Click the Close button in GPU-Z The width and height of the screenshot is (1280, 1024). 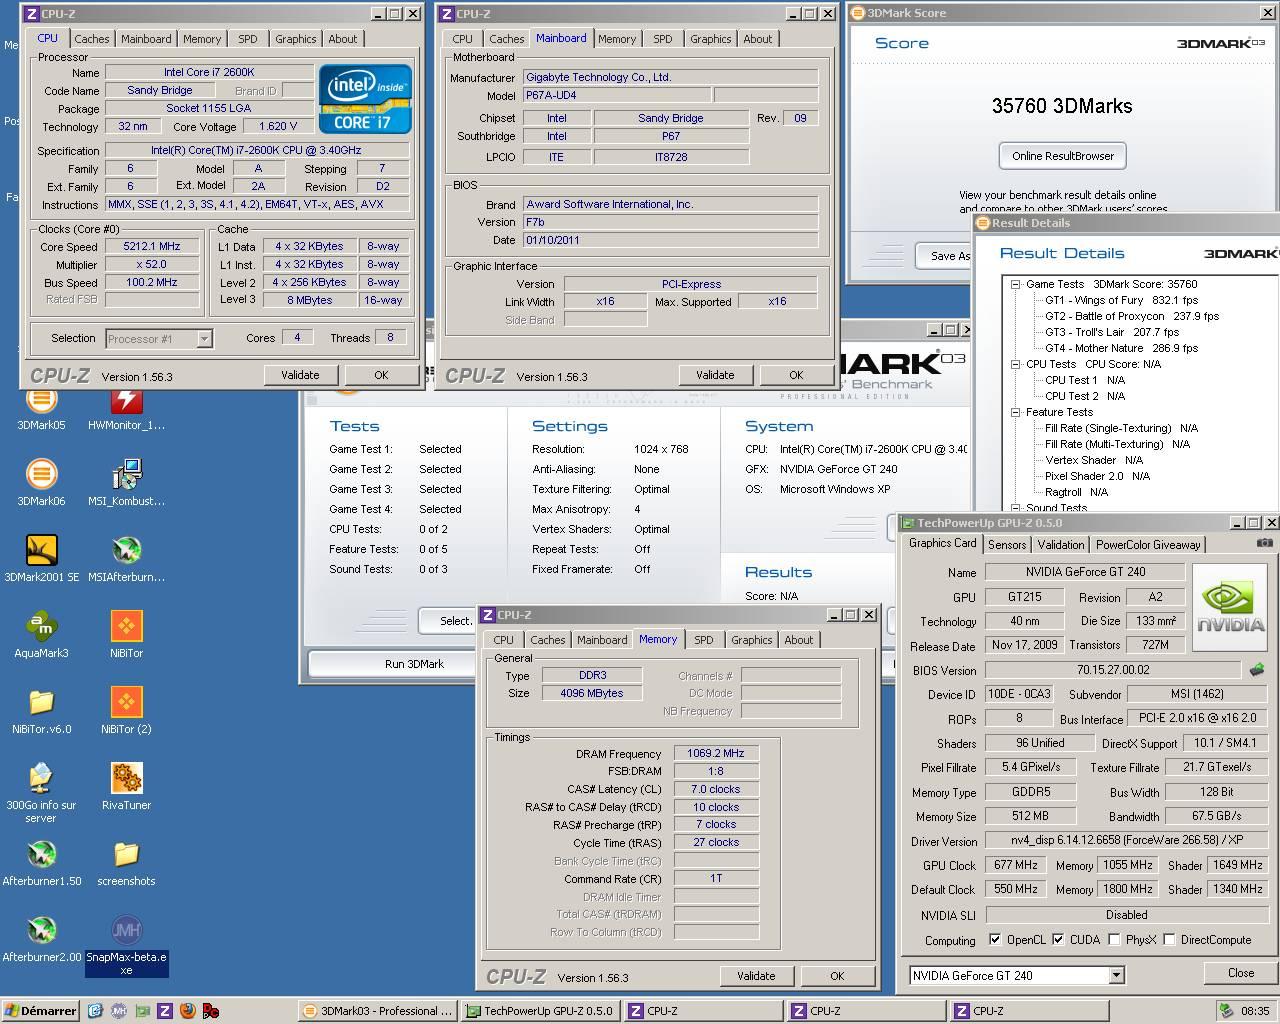pos(1241,973)
